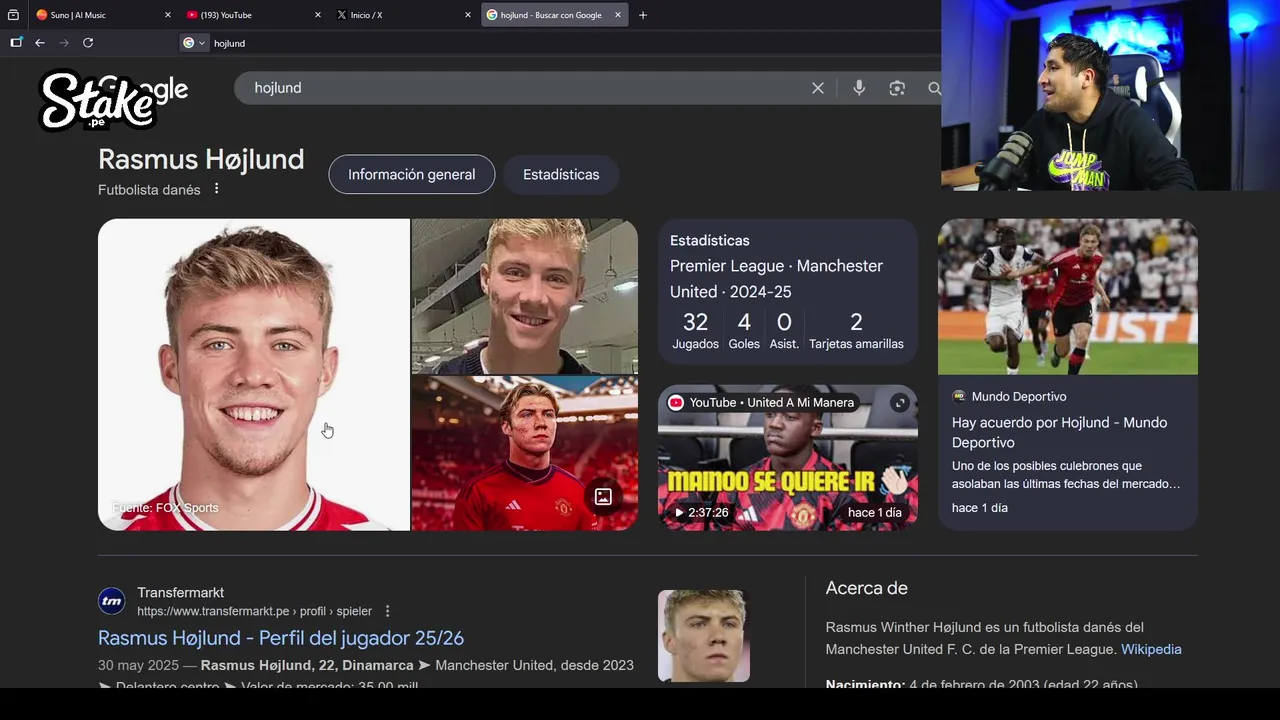Viewport: 1280px width, 720px height.
Task: Close the Suno AI Music tab
Action: (x=167, y=15)
